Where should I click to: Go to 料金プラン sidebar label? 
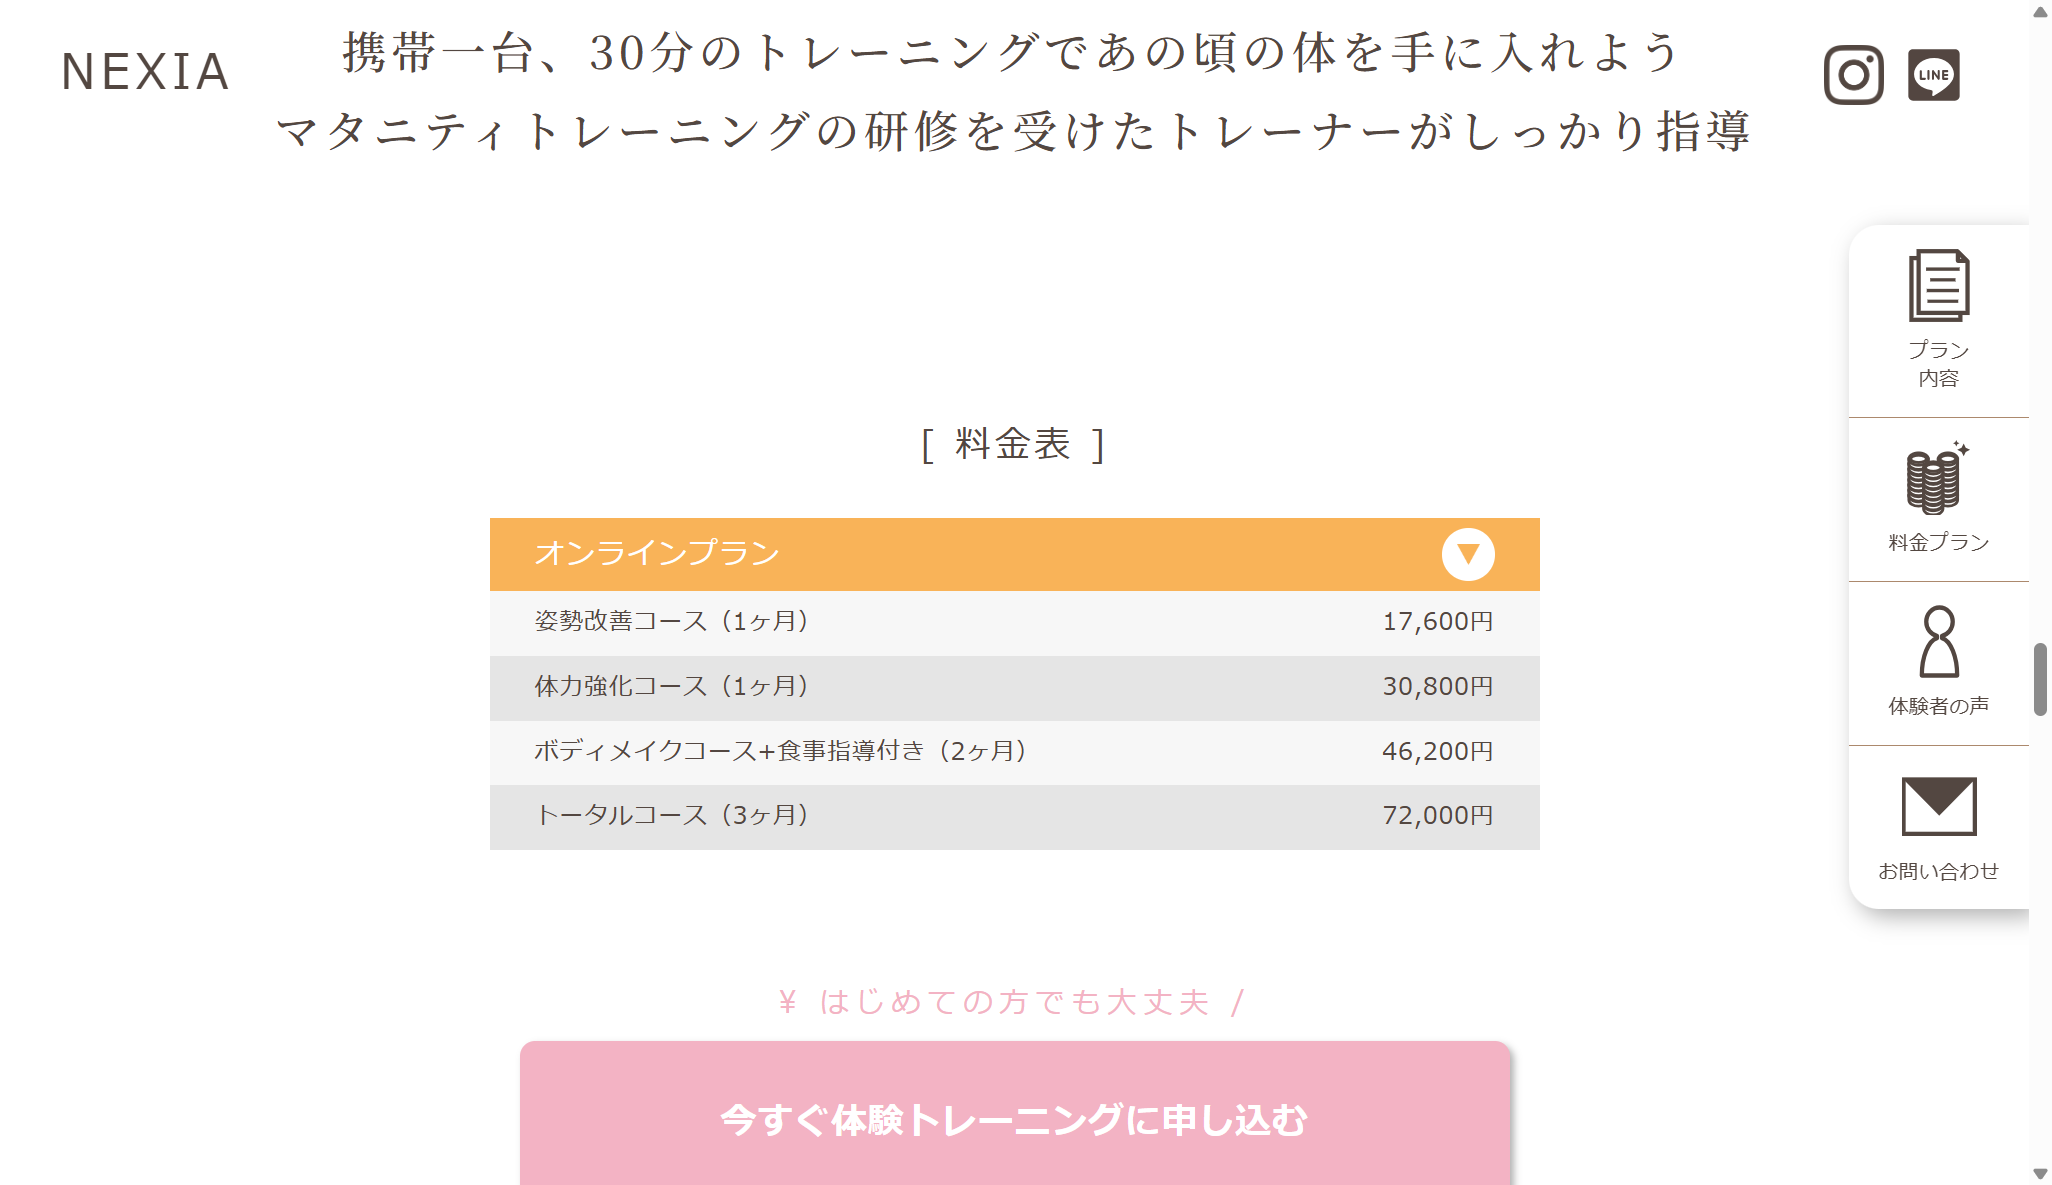[x=1938, y=542]
